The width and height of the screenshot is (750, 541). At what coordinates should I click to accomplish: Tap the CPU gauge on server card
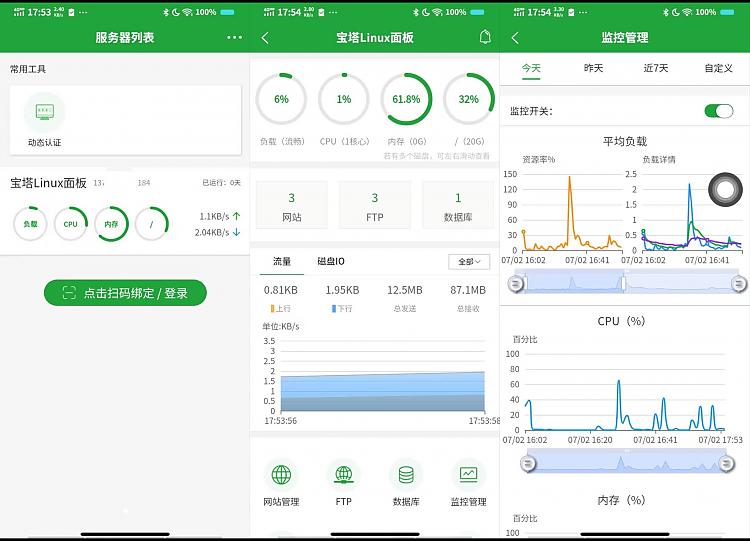[70, 224]
